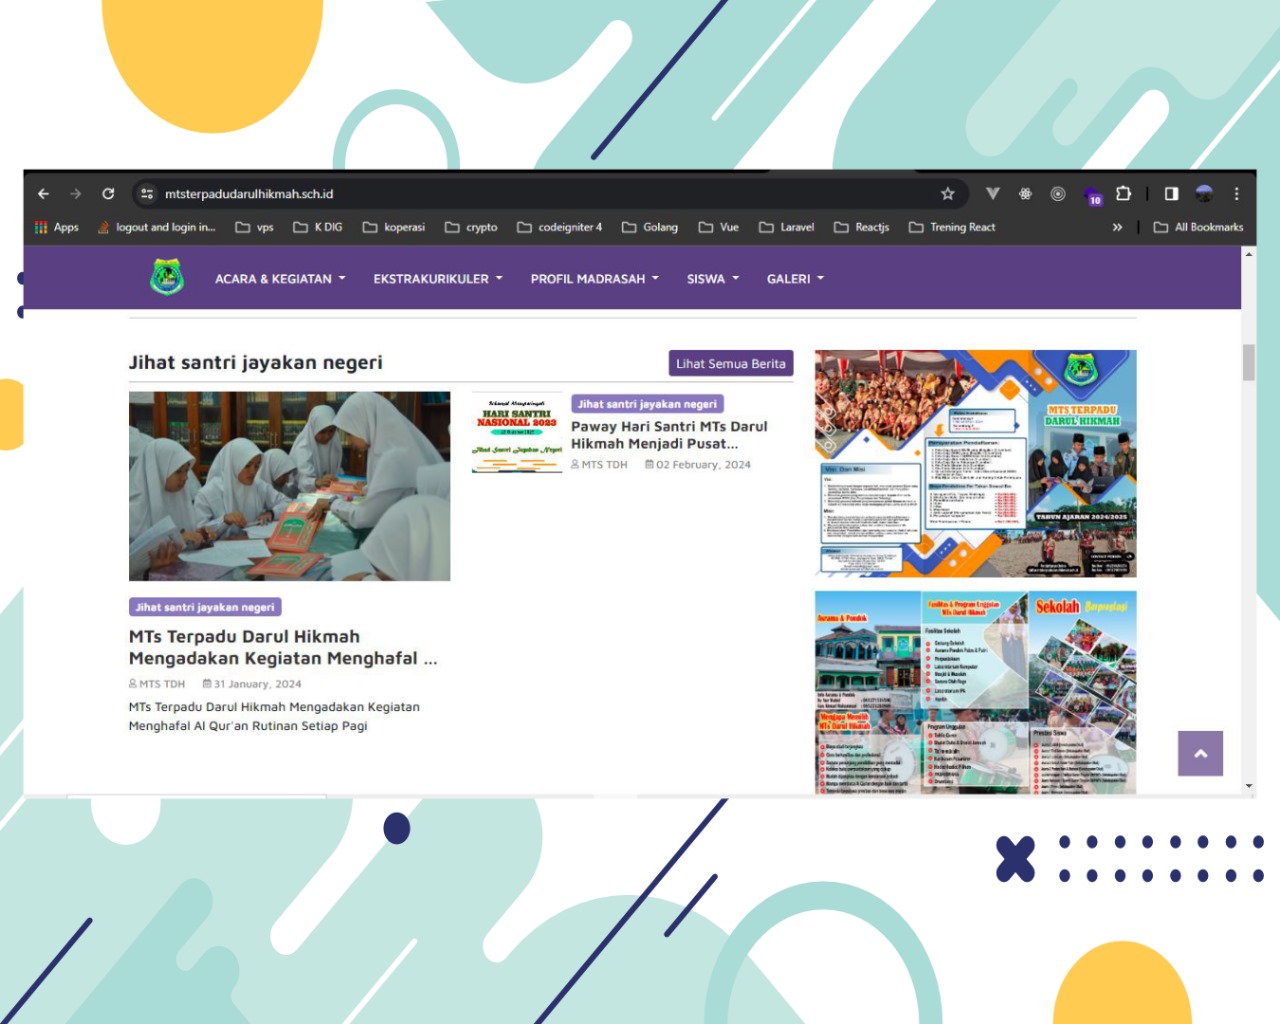Expand the GALERI menu
The width and height of the screenshot is (1280, 1024).
click(x=796, y=279)
